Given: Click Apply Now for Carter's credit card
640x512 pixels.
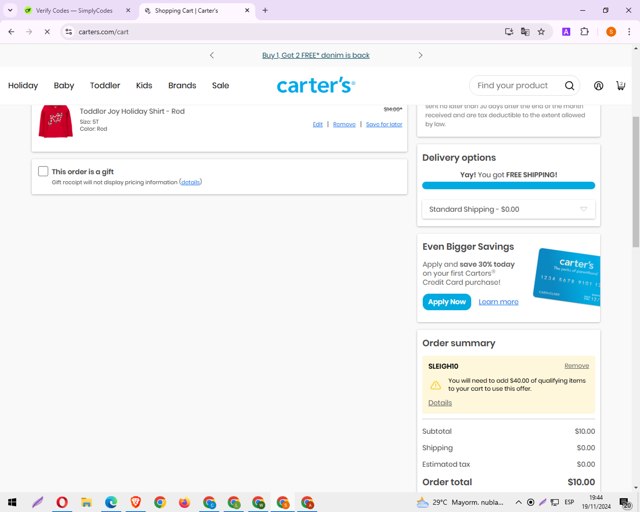Looking at the screenshot, I should point(447,302).
